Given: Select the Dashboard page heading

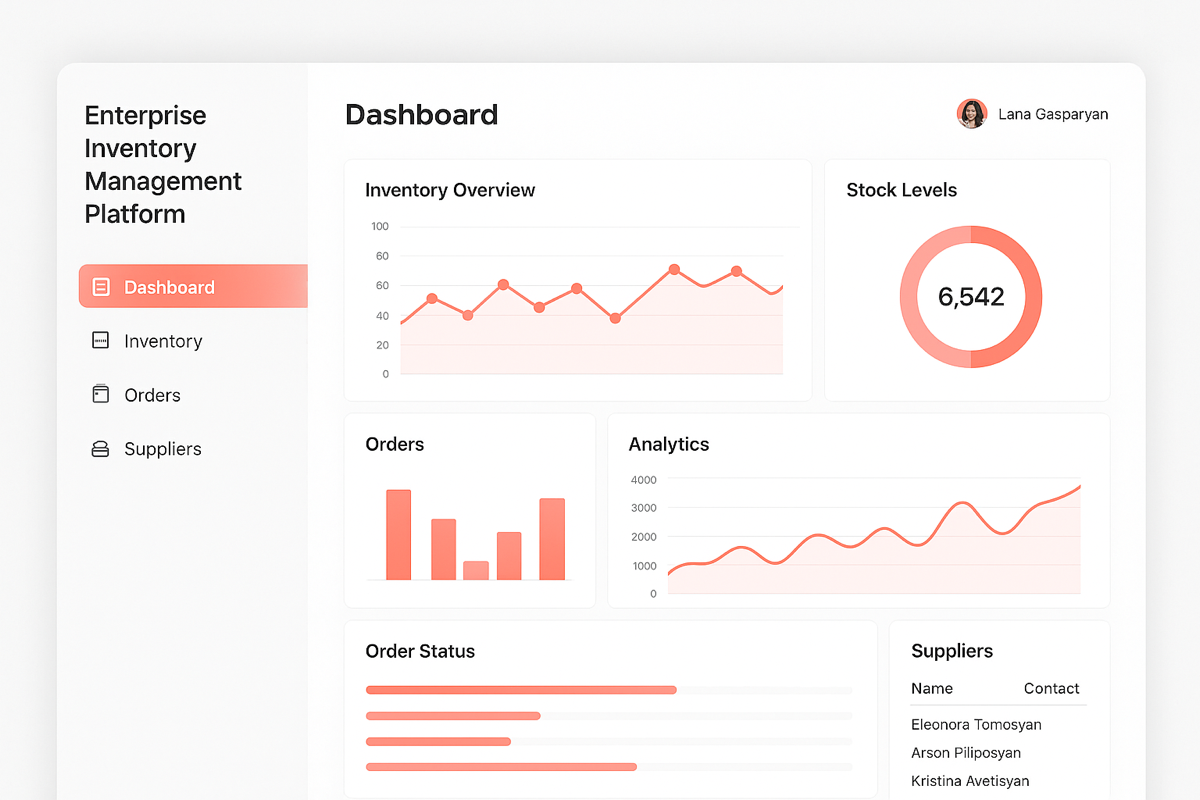Looking at the screenshot, I should [421, 115].
